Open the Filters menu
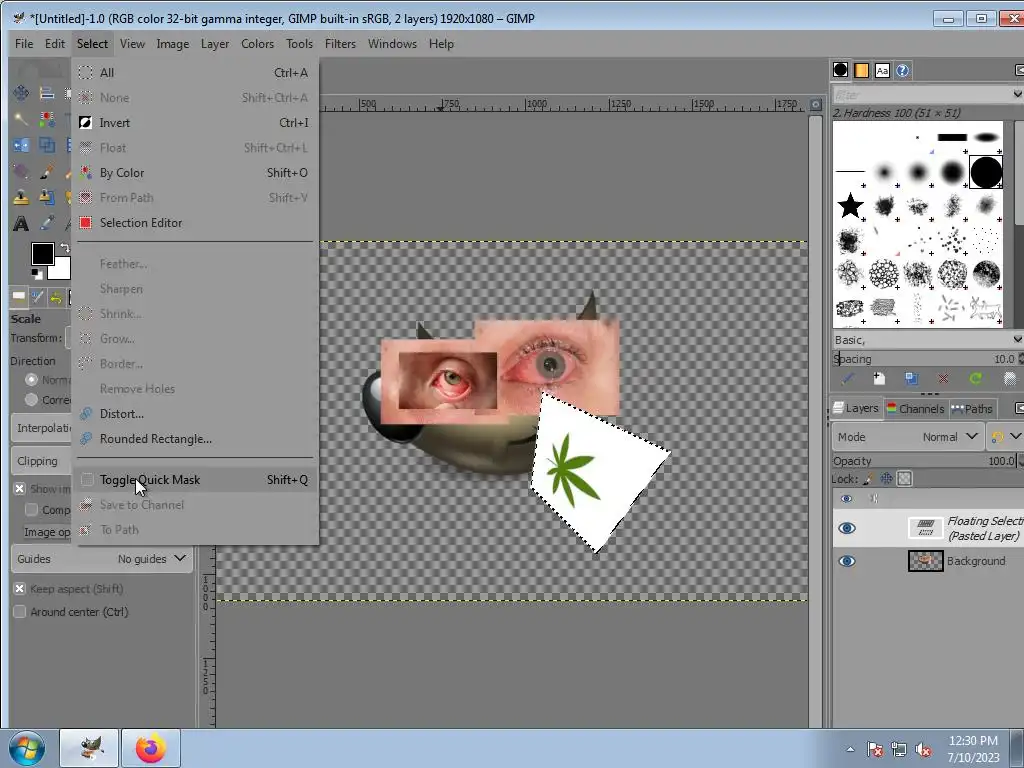Viewport: 1024px width, 768px height. [340, 44]
